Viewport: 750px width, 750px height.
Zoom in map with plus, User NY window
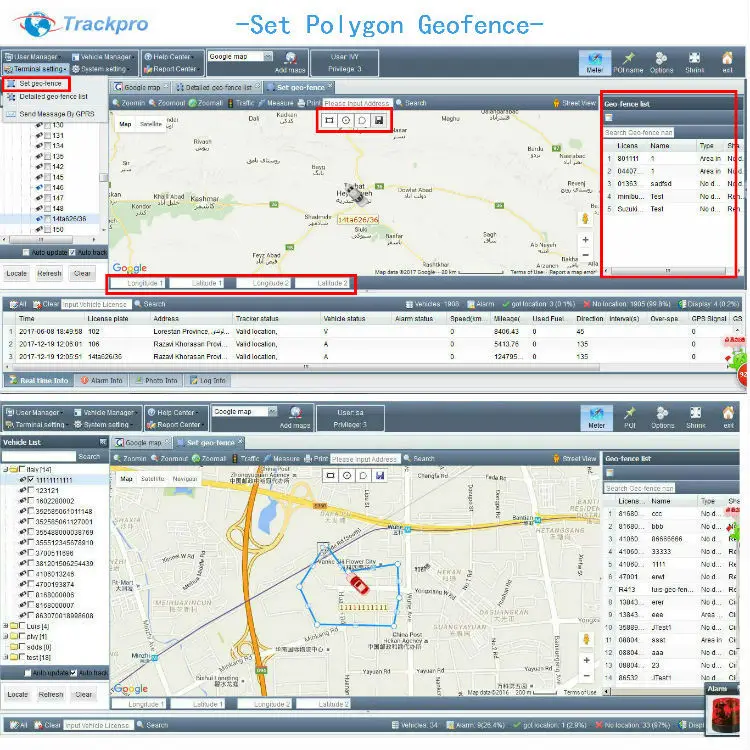[585, 240]
